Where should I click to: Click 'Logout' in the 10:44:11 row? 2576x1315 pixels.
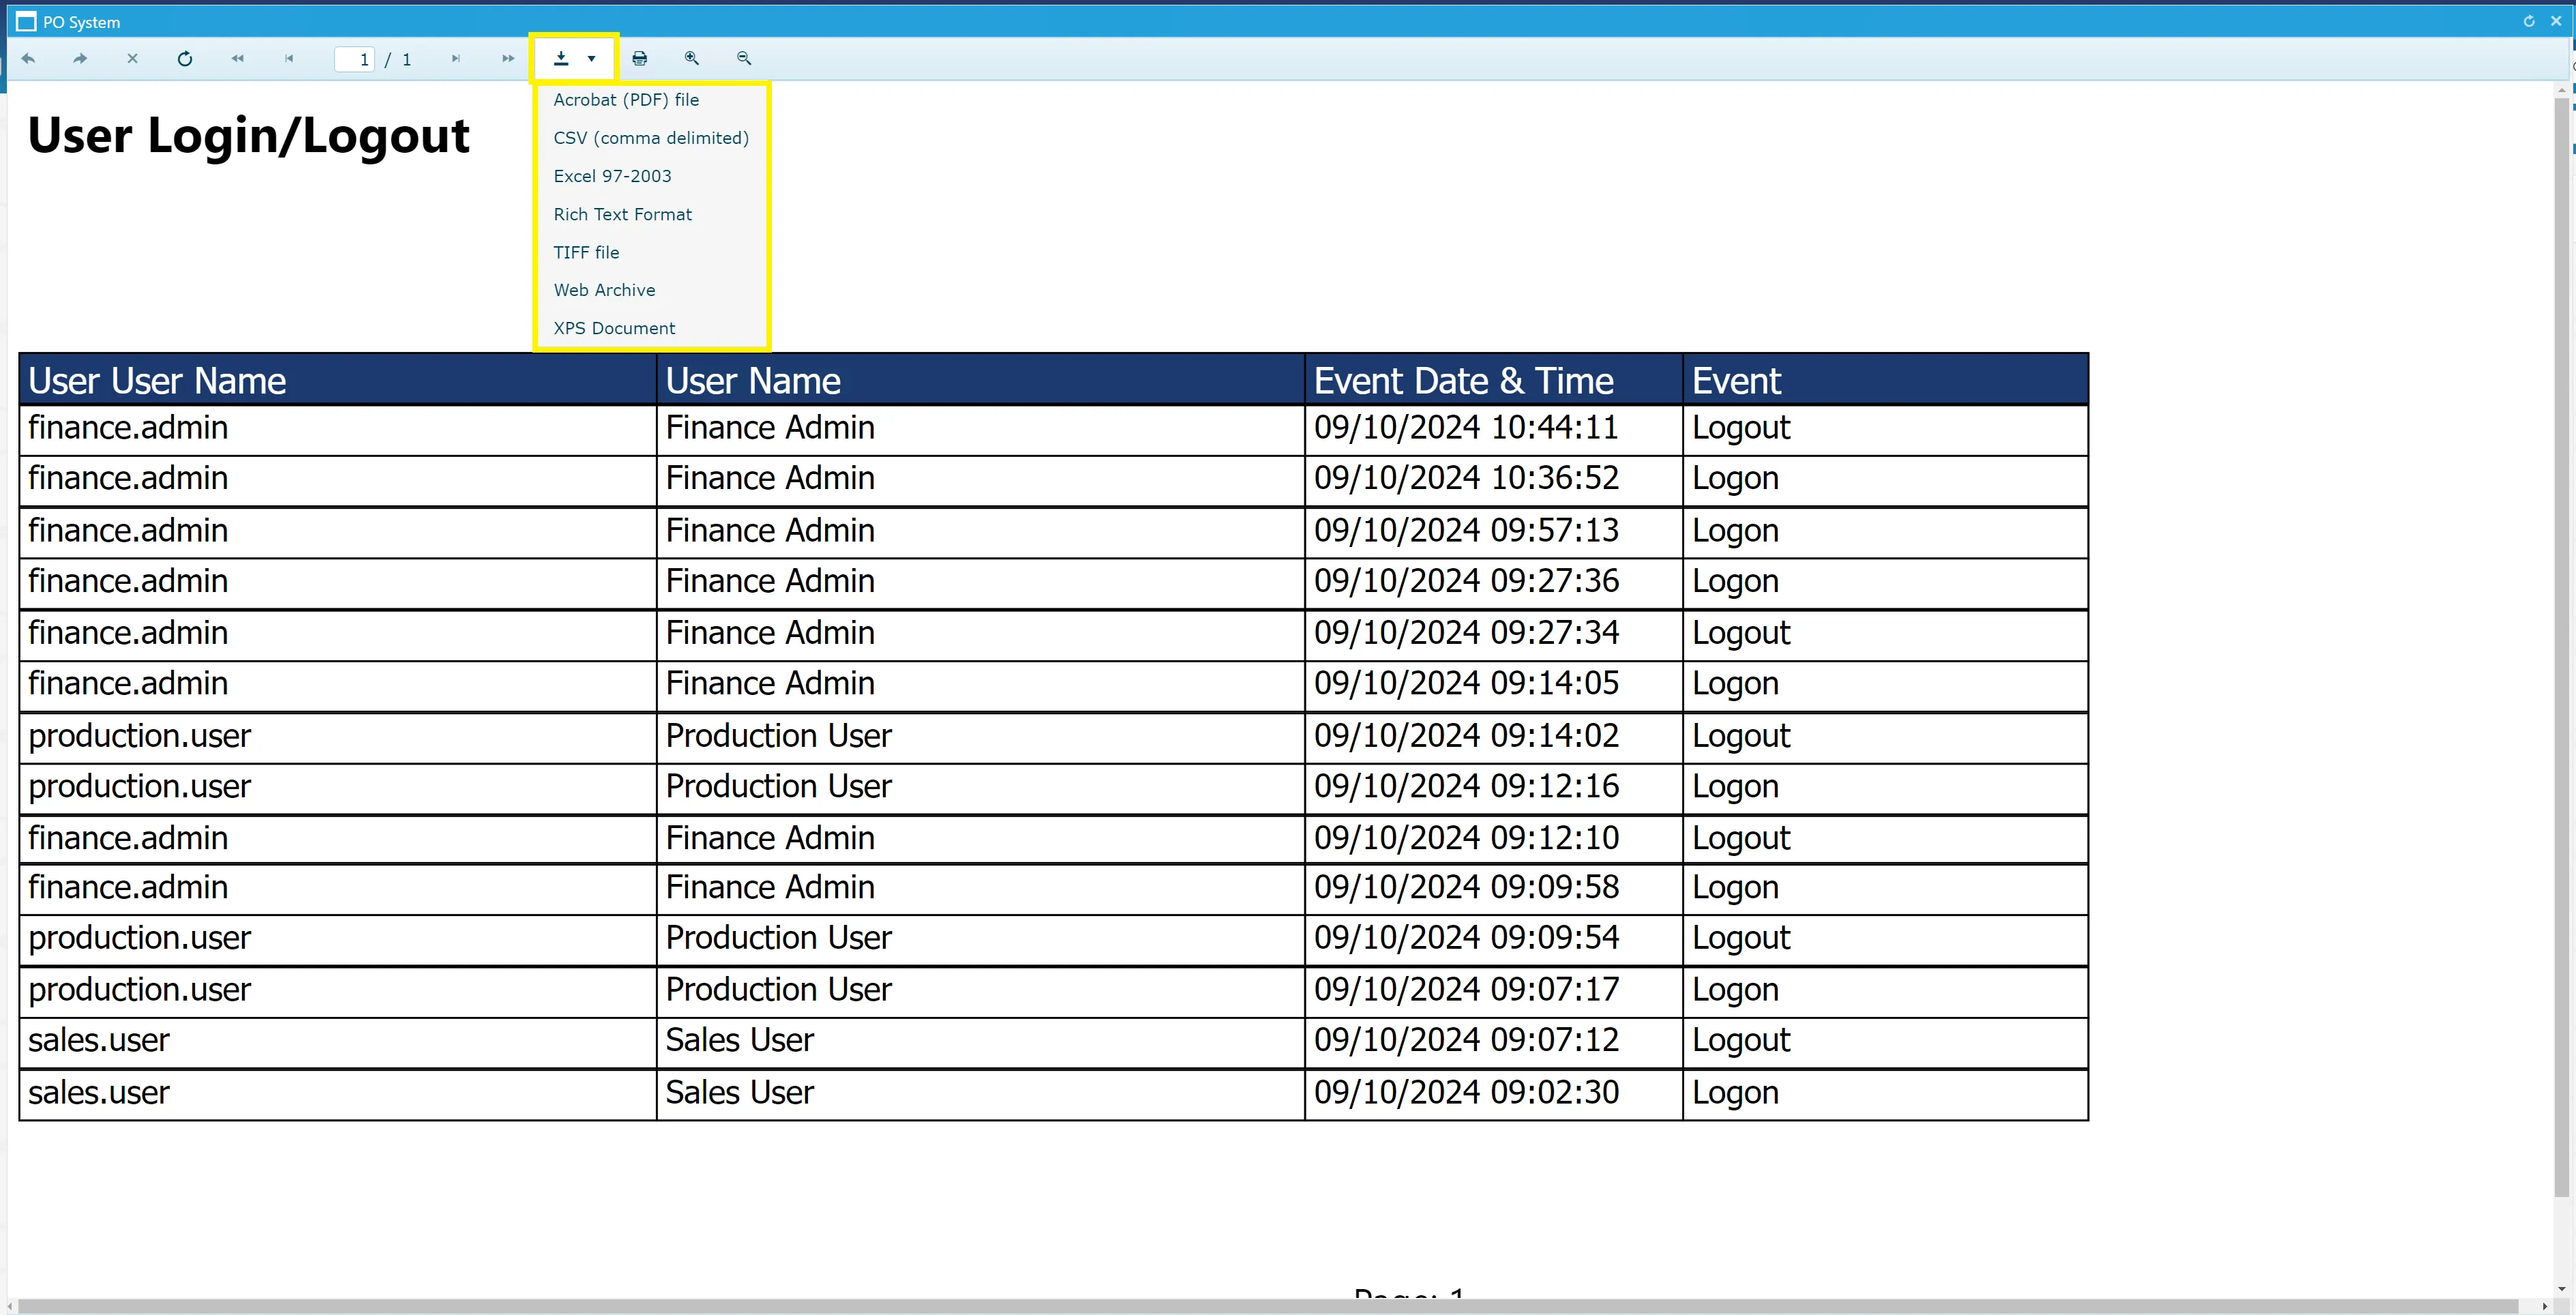(x=1741, y=429)
